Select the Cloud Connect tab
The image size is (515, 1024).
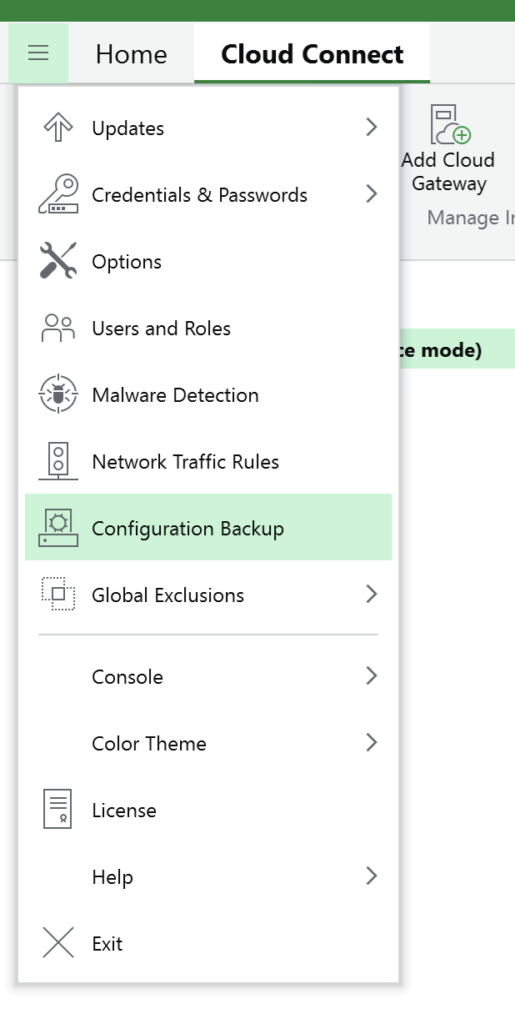point(312,54)
